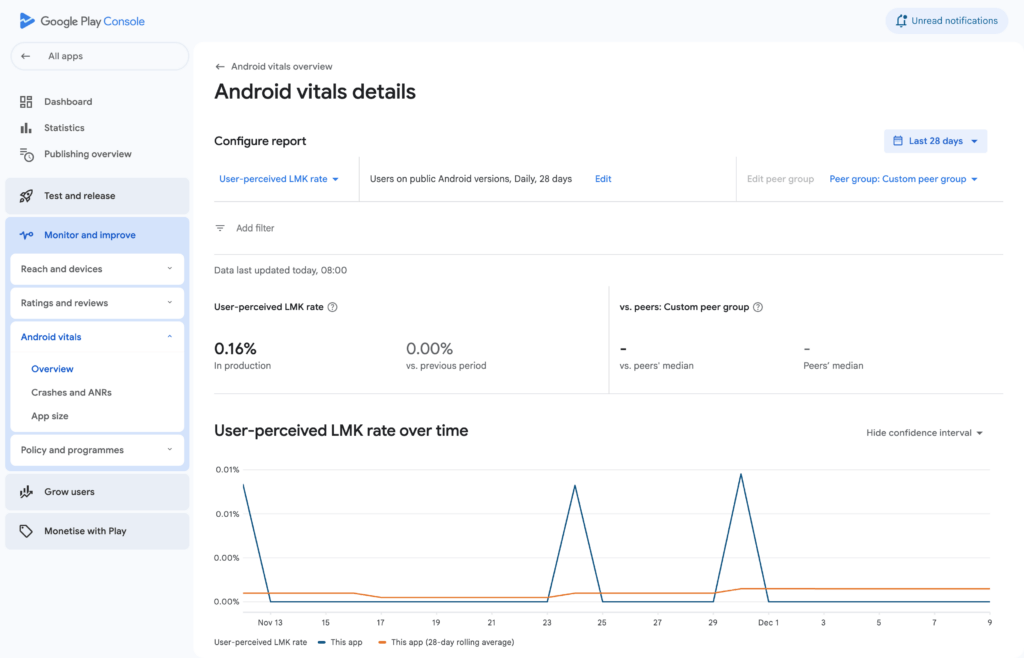Hide confidence interval on the chart
Screen dimensions: 1024x658
(921, 433)
